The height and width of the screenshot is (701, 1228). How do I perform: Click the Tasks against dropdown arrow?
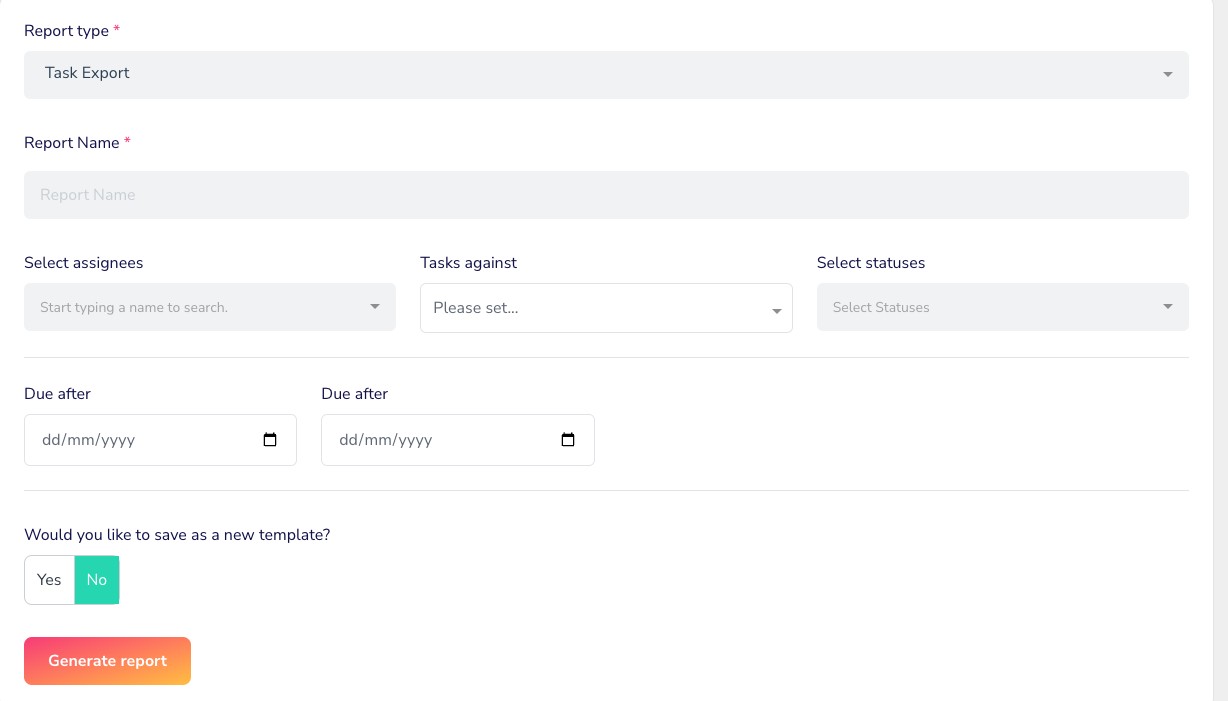776,311
